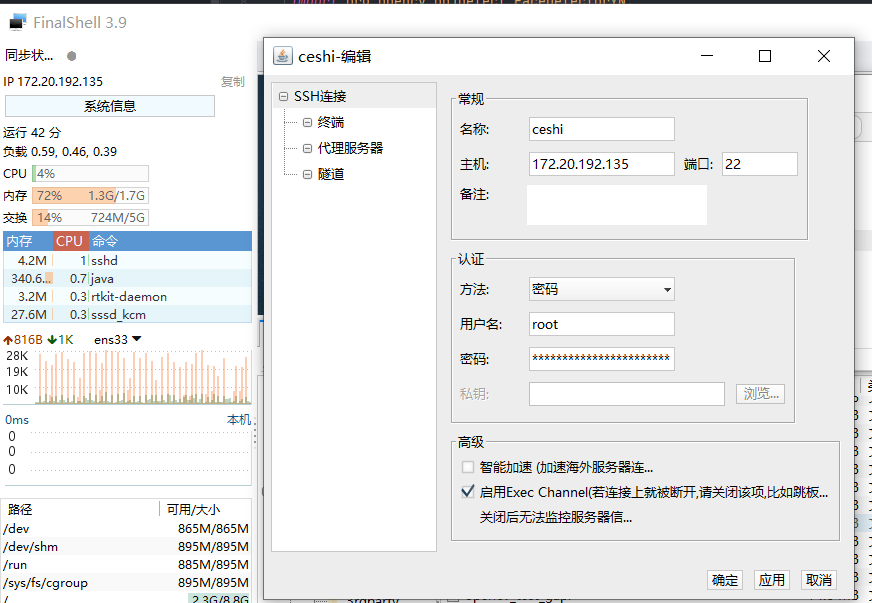
Task: Click the 确定 confirm button
Action: [725, 580]
